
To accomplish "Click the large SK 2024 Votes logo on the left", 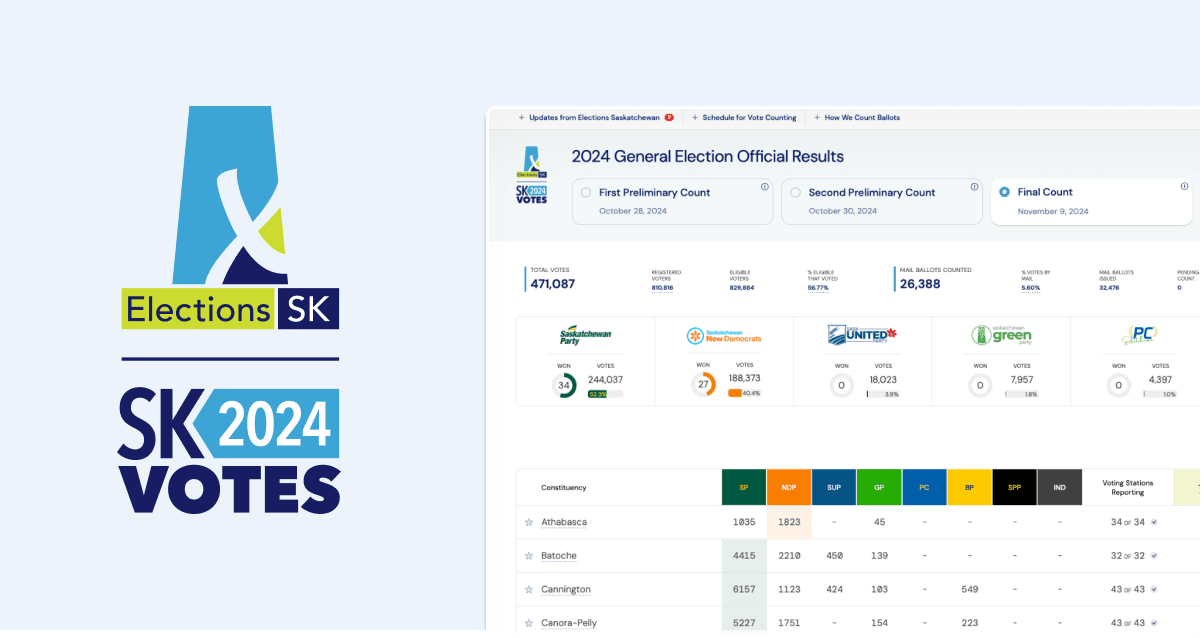I will [x=231, y=450].
